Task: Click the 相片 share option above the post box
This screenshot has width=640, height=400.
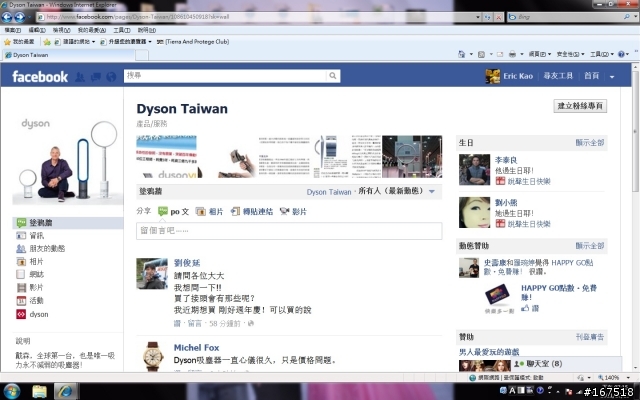Action: [x=209, y=211]
